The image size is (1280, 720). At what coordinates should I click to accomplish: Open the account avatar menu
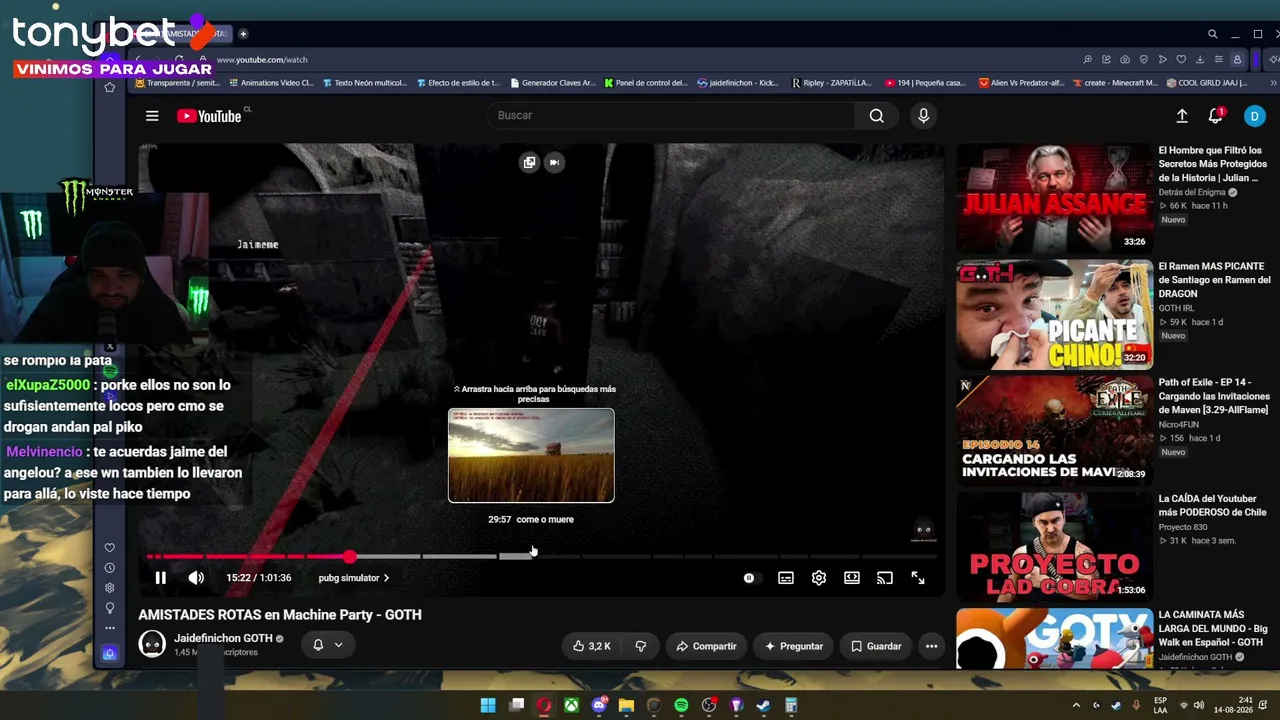(x=1254, y=116)
